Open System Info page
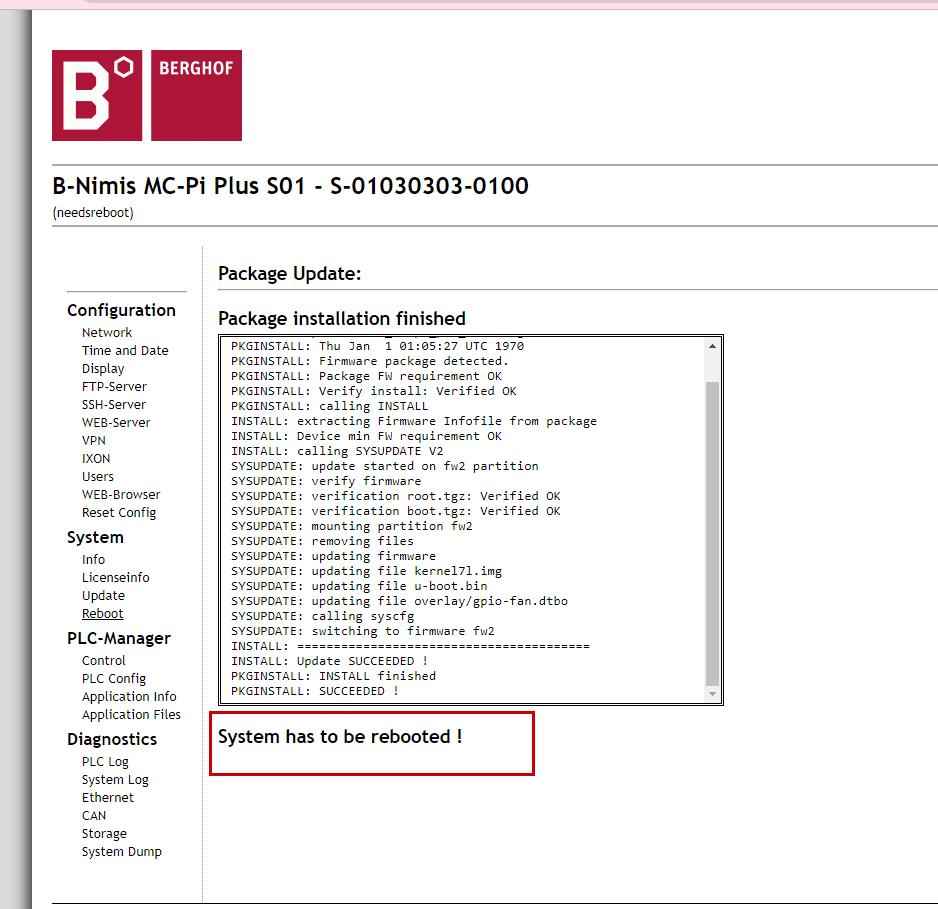Image resolution: width=938 pixels, height=909 pixels. point(93,559)
